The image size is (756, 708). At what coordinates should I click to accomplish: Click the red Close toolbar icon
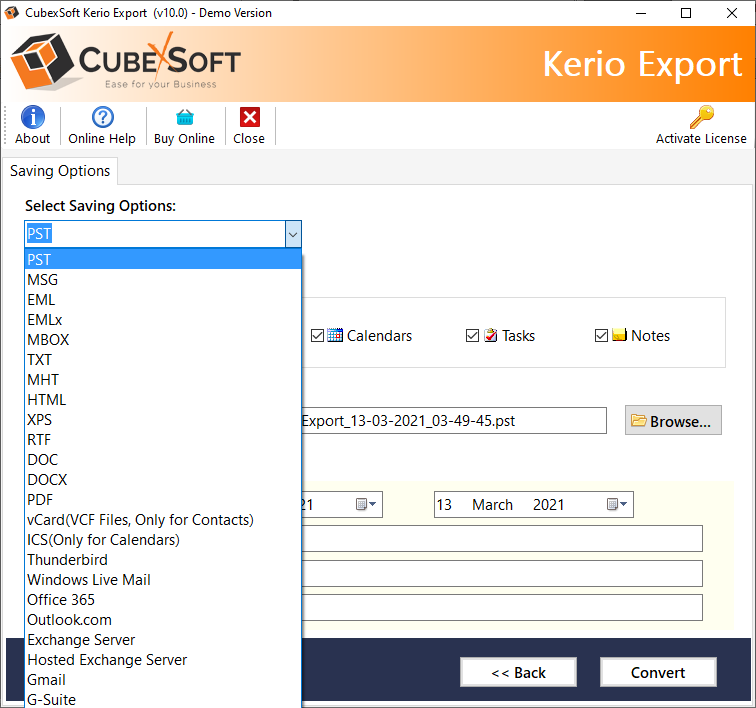(x=250, y=117)
